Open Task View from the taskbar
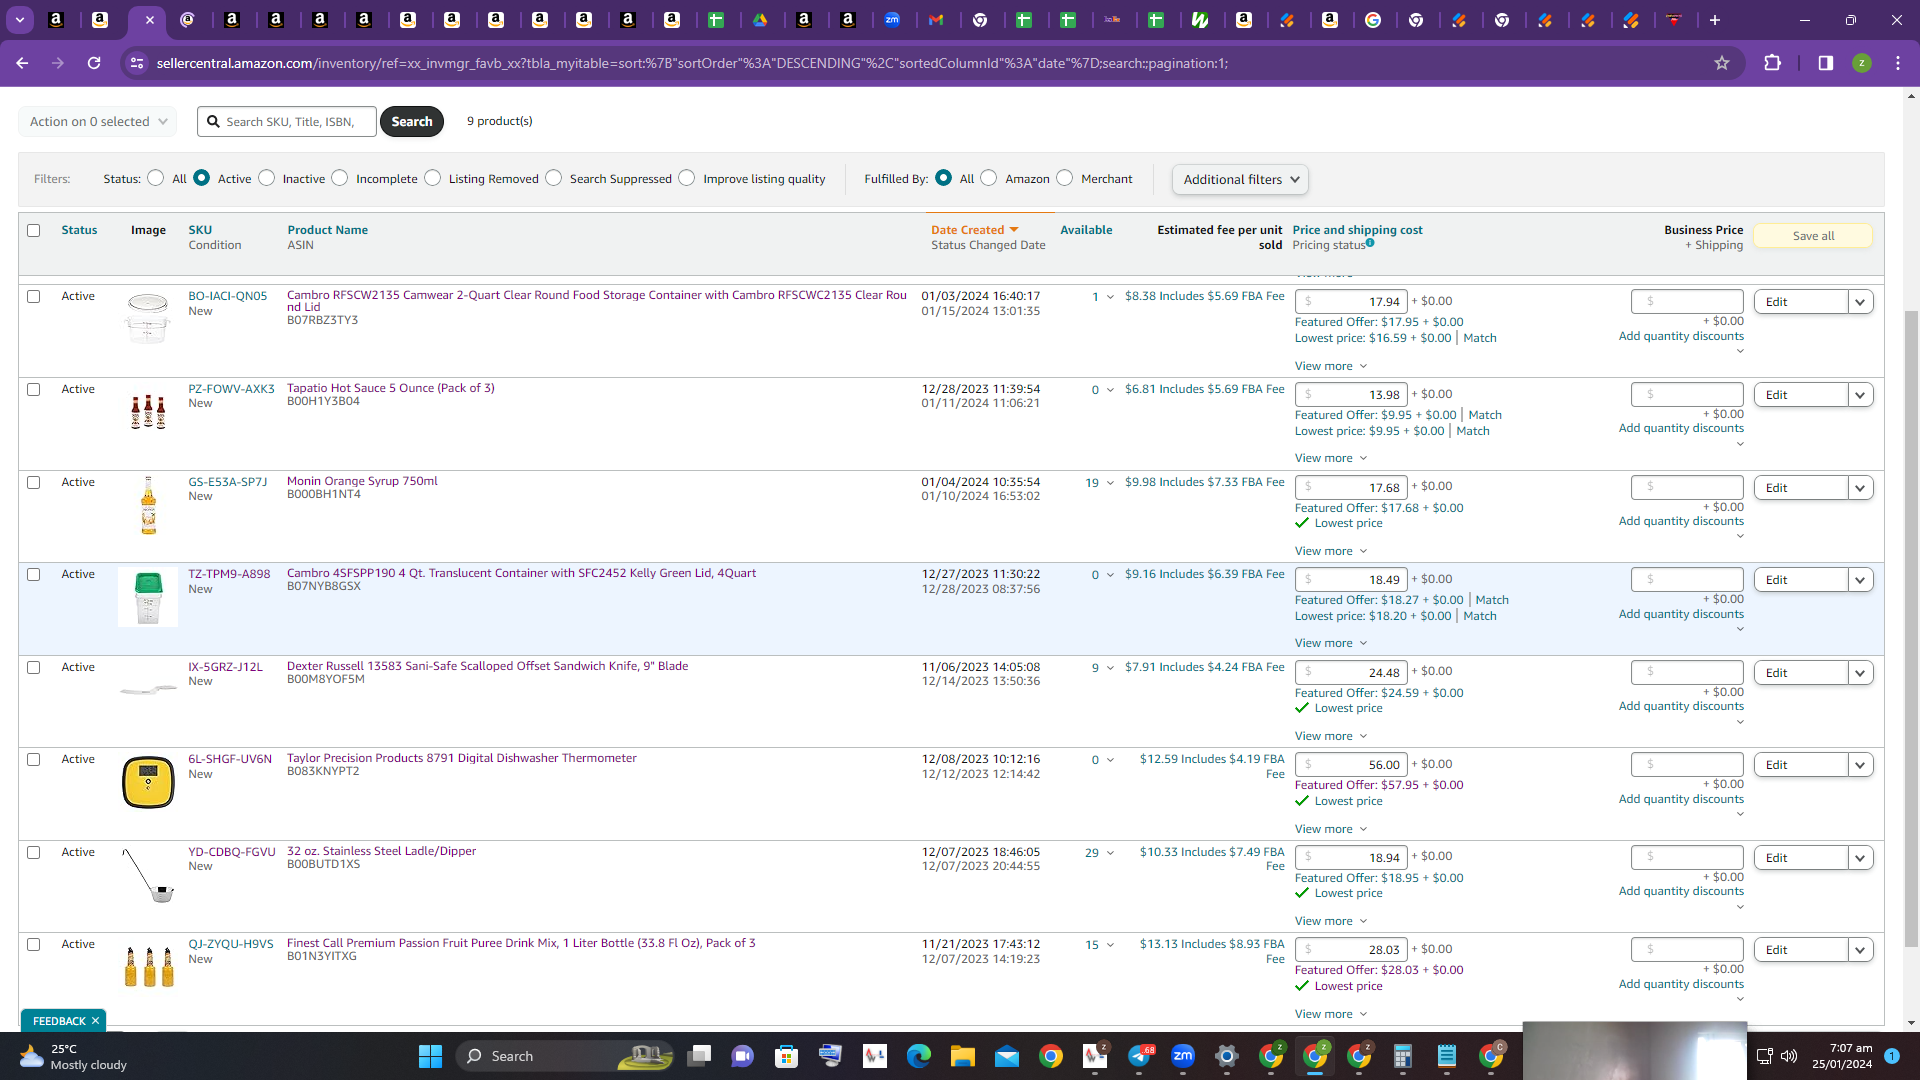Screen dimensions: 1920x1080 point(699,1056)
